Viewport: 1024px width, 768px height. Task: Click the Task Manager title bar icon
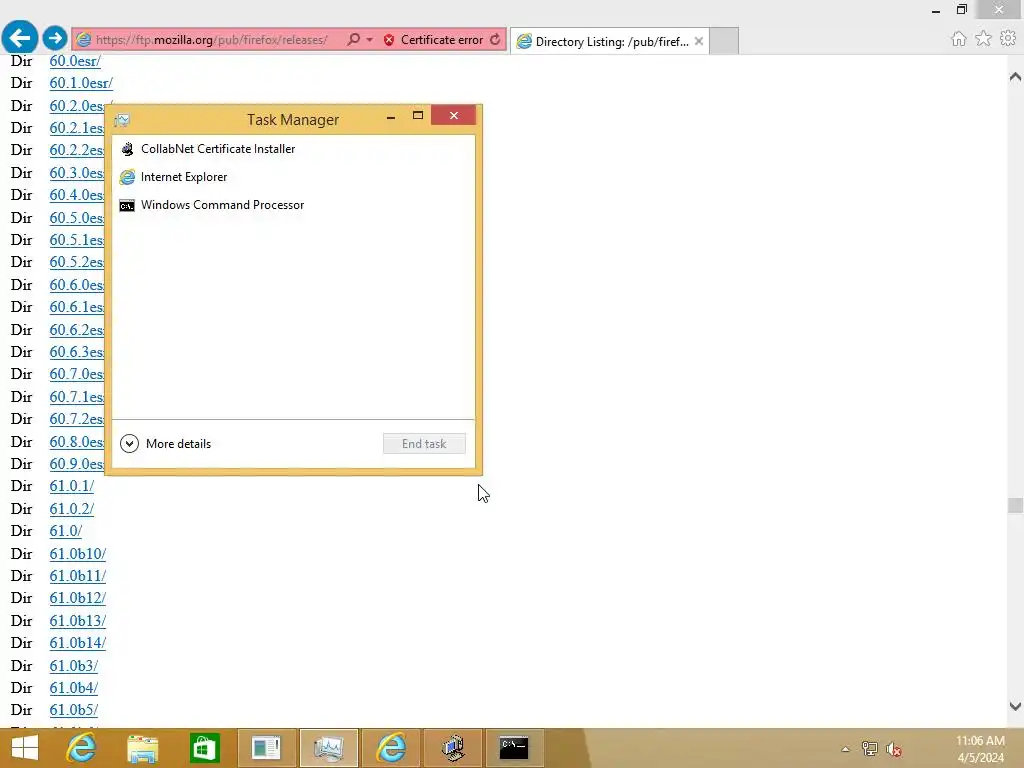[122, 120]
